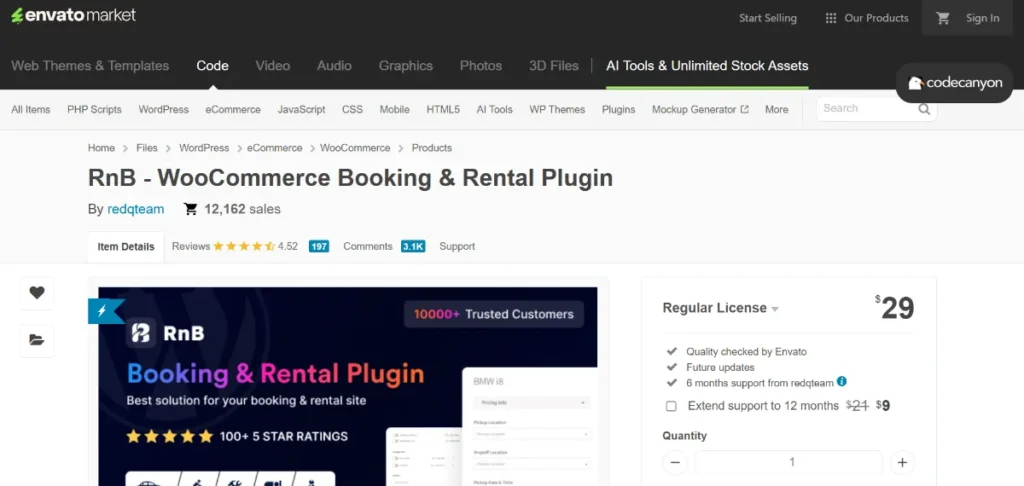Expand the Regular License dropdown
This screenshot has height=486, width=1024.
[x=721, y=308]
